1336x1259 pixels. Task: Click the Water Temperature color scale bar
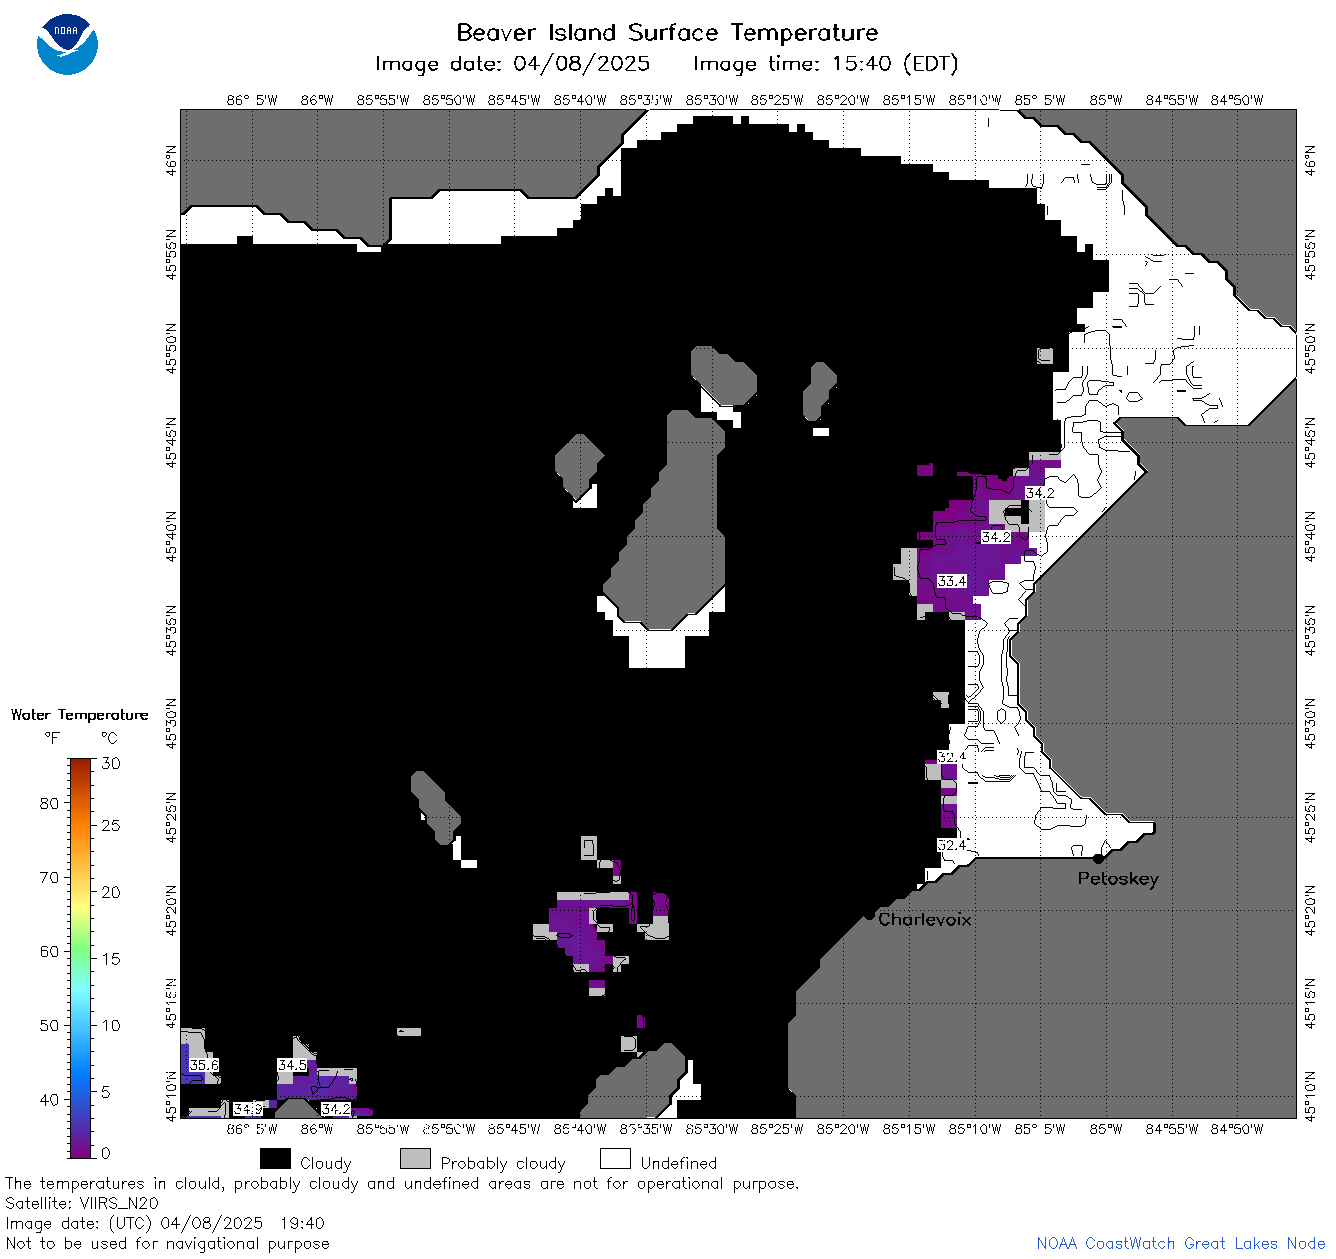tap(81, 957)
